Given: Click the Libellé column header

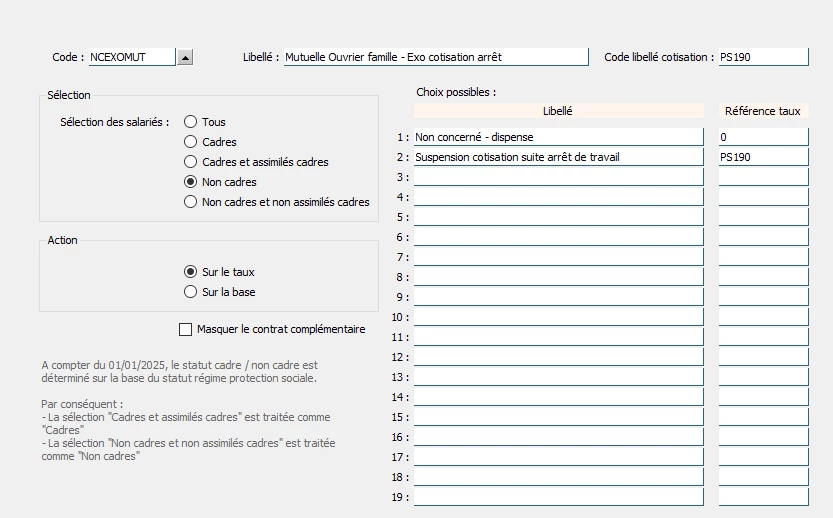Looking at the screenshot, I should (558, 111).
